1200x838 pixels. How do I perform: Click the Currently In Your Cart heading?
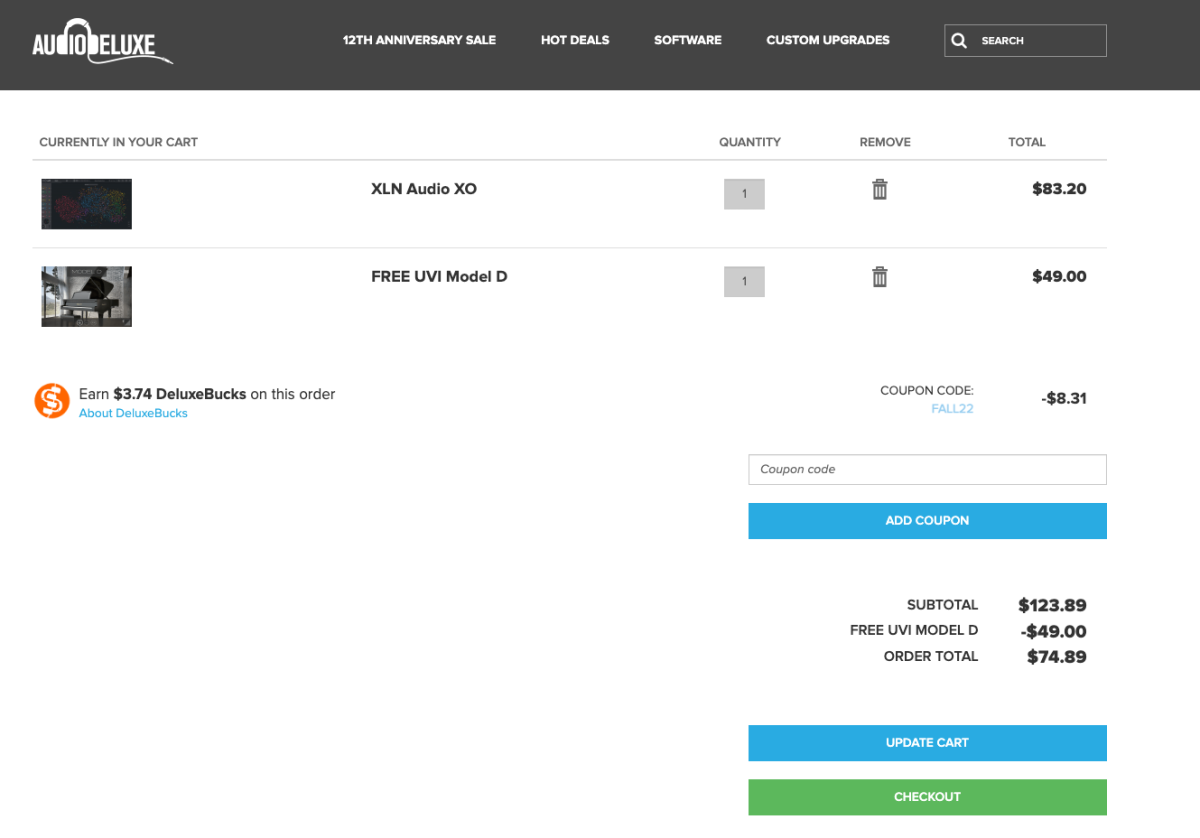(x=119, y=142)
